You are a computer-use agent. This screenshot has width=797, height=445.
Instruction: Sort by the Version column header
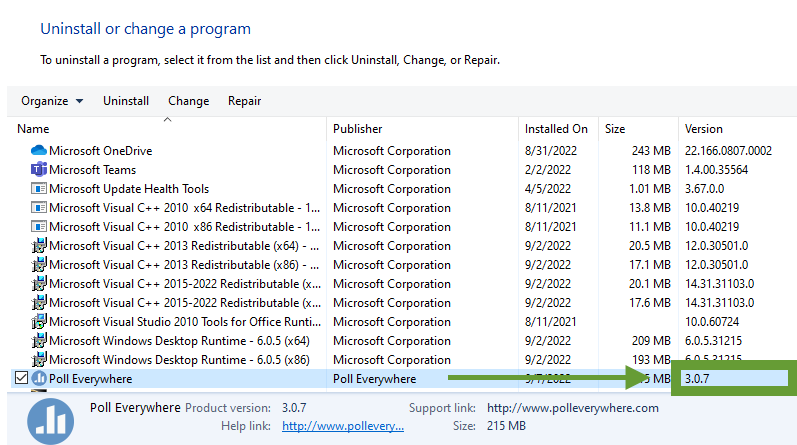point(703,129)
